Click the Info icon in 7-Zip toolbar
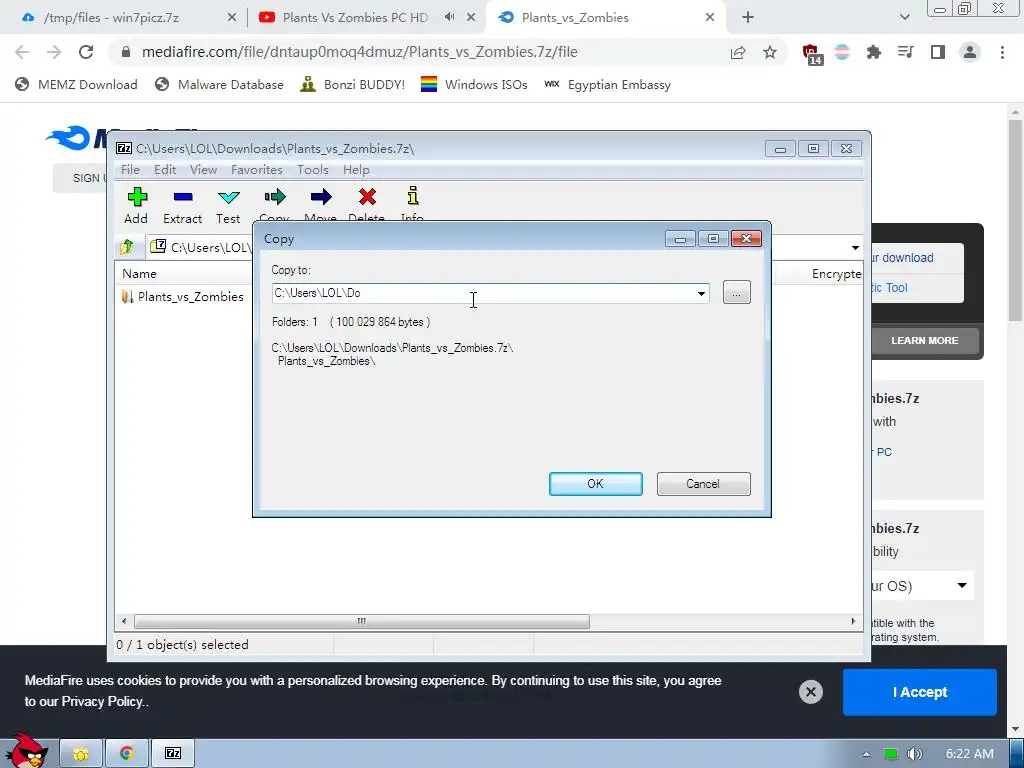Viewport: 1024px width, 768px height. tap(413, 196)
